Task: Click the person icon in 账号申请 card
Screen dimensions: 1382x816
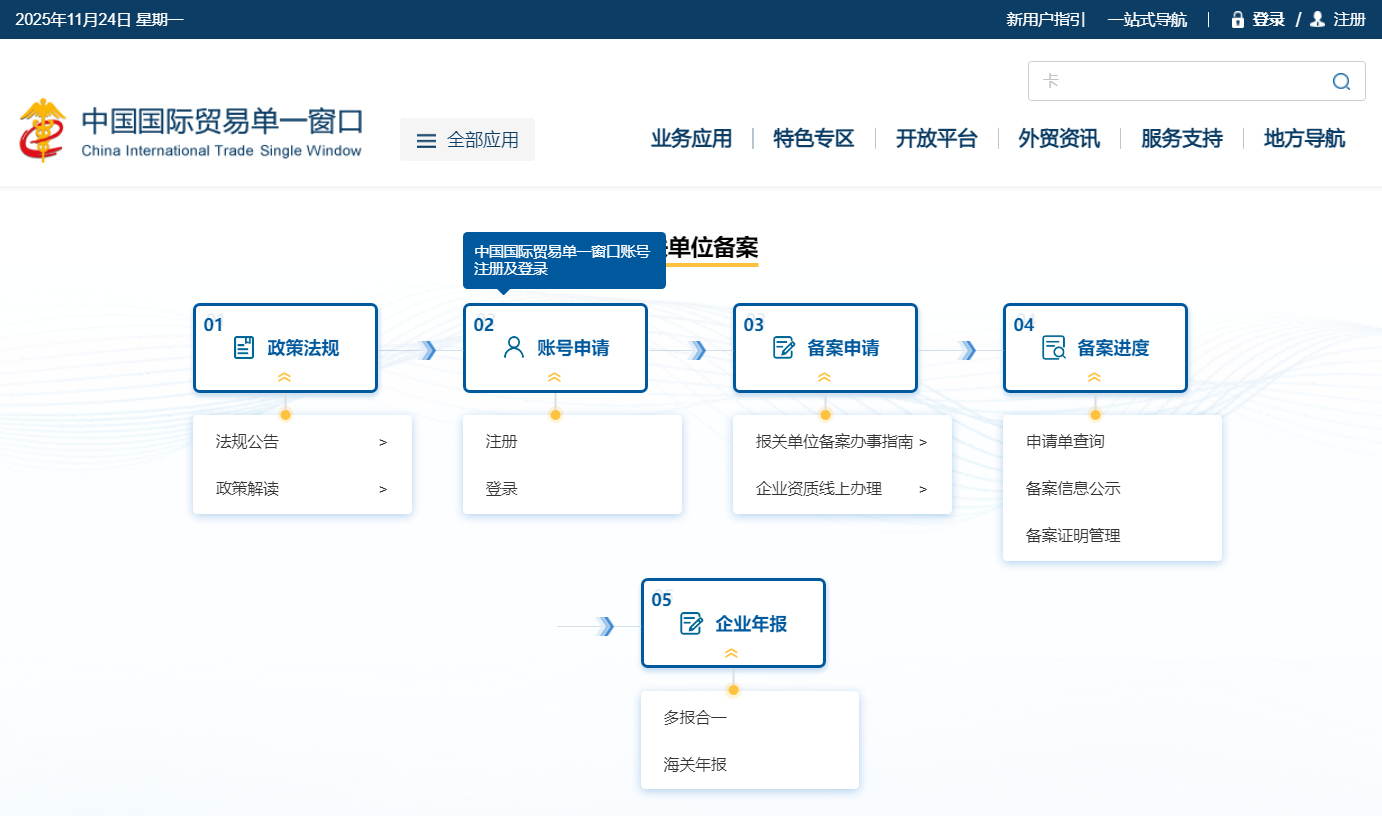Action: (x=514, y=348)
